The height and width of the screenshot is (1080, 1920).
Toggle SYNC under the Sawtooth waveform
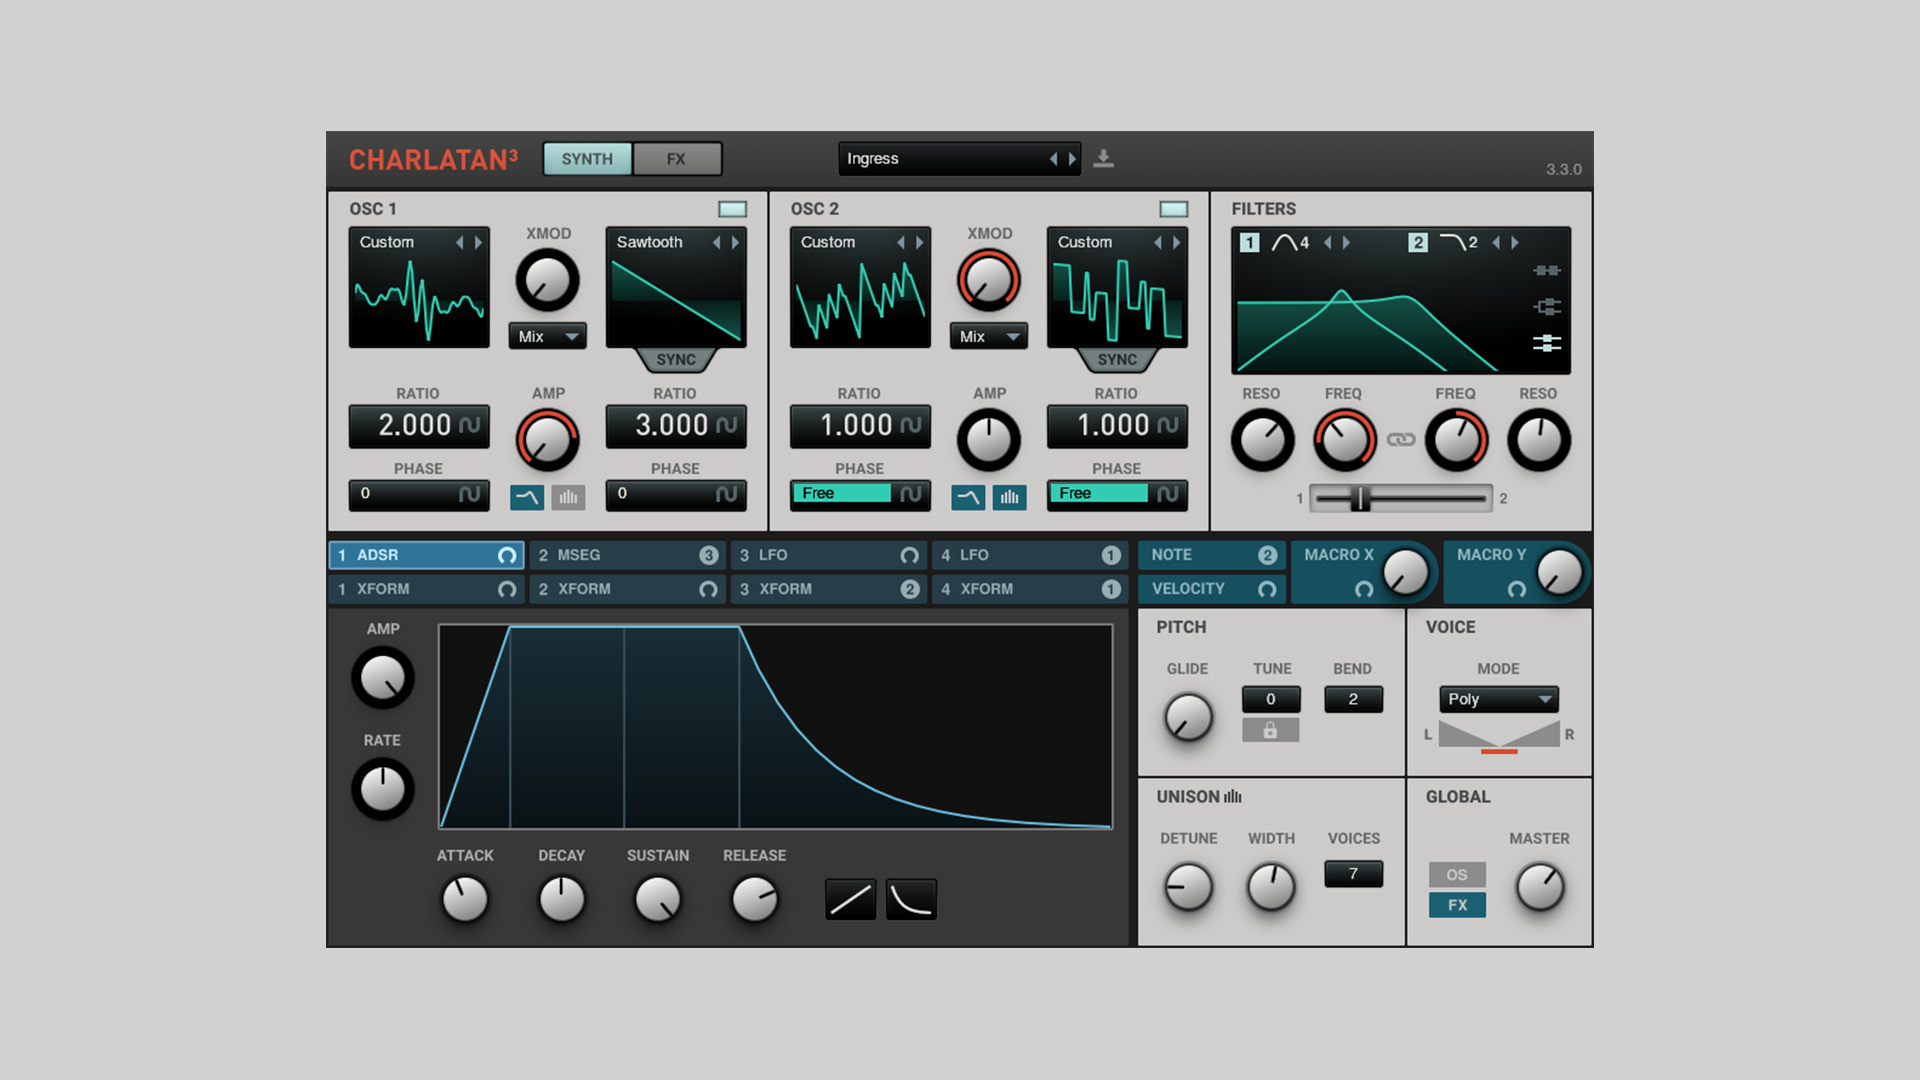676,360
